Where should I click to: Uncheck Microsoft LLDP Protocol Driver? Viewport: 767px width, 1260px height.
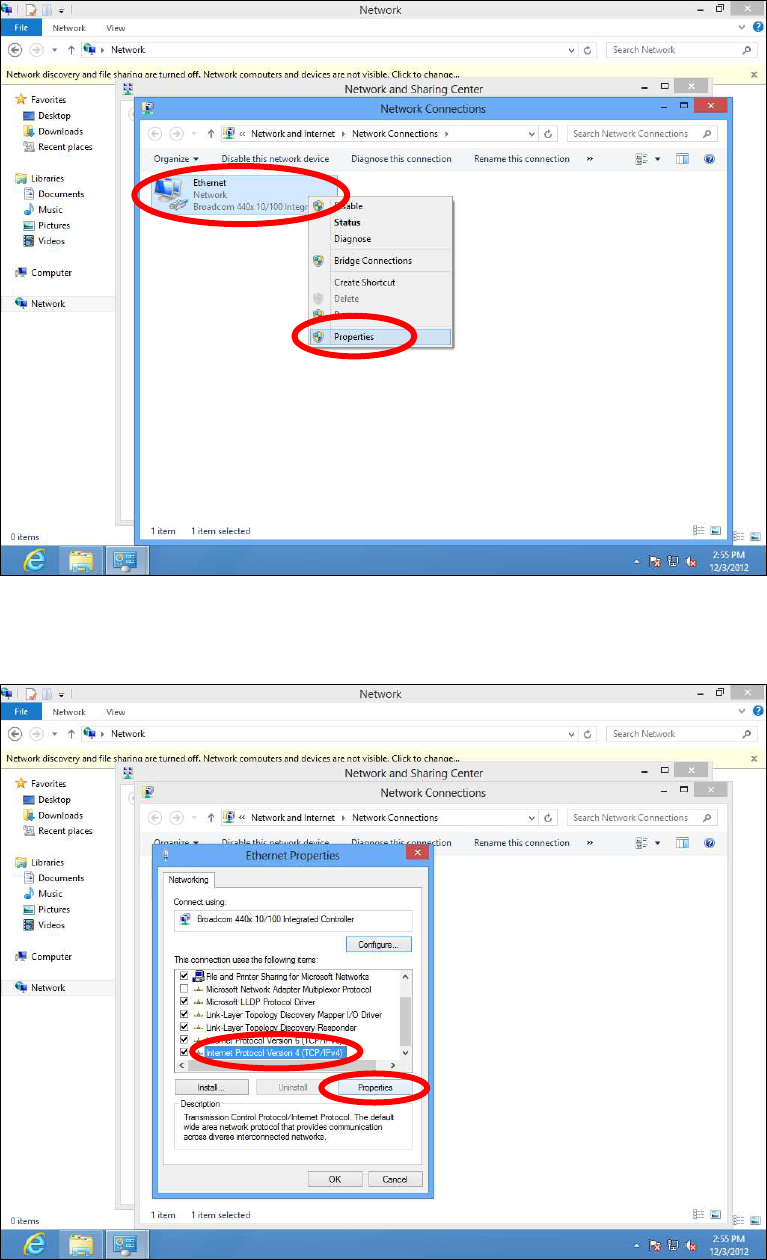(183, 1001)
